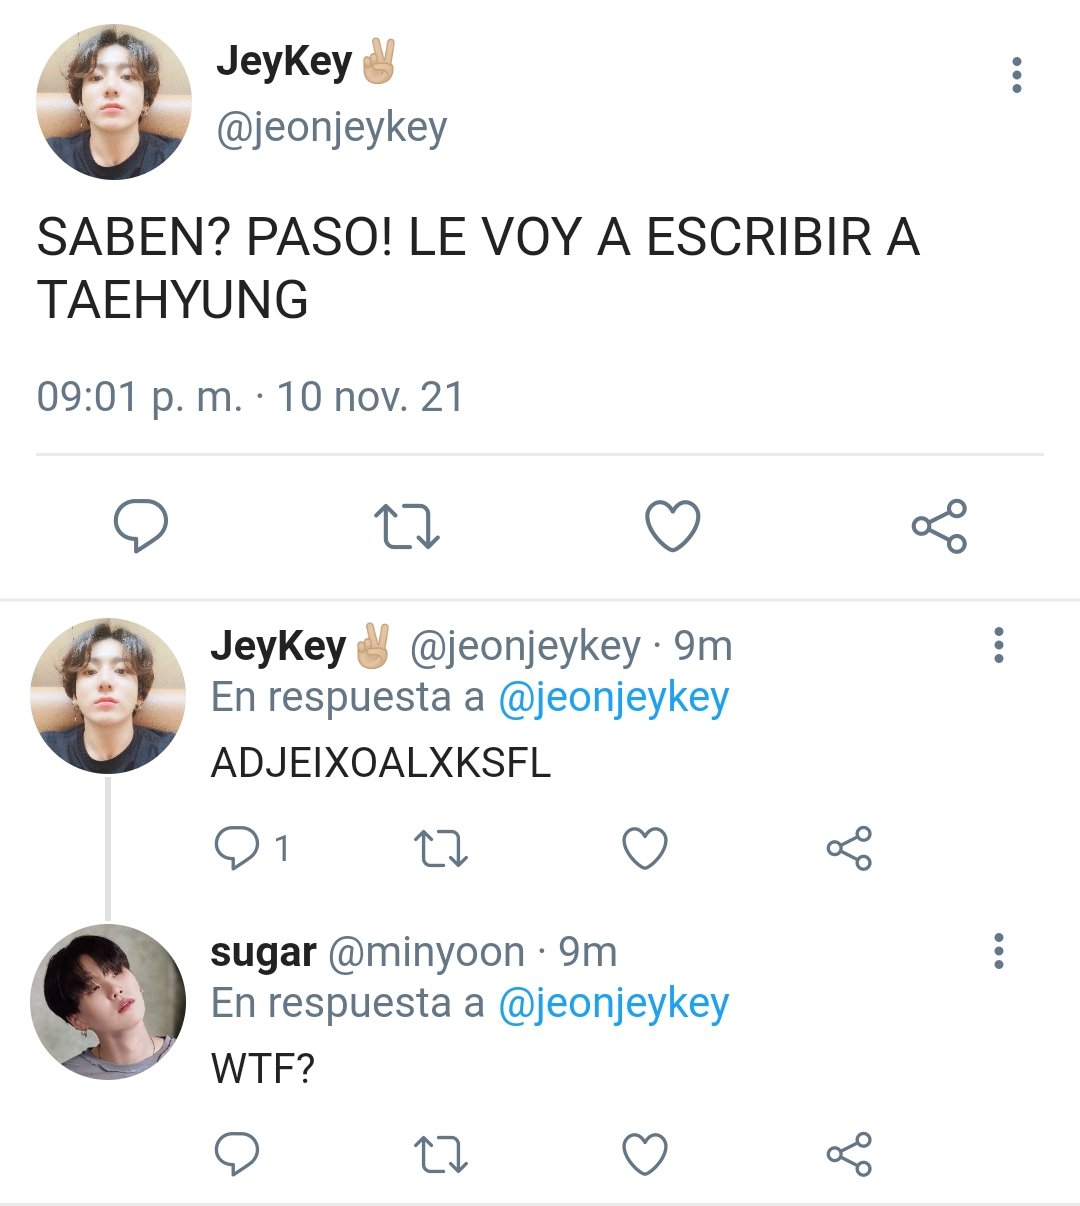This screenshot has width=1080, height=1206.
Task: Open @jeonjeykey link in JeyKey's reply
Action: pos(613,698)
